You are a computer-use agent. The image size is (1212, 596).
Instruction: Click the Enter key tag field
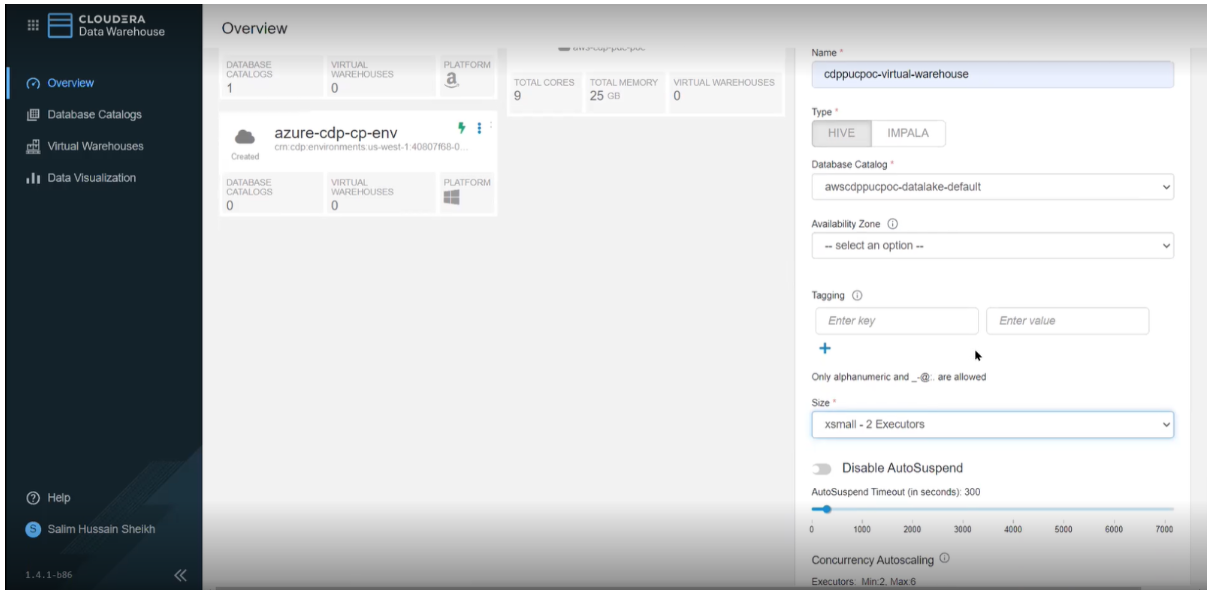tap(897, 321)
